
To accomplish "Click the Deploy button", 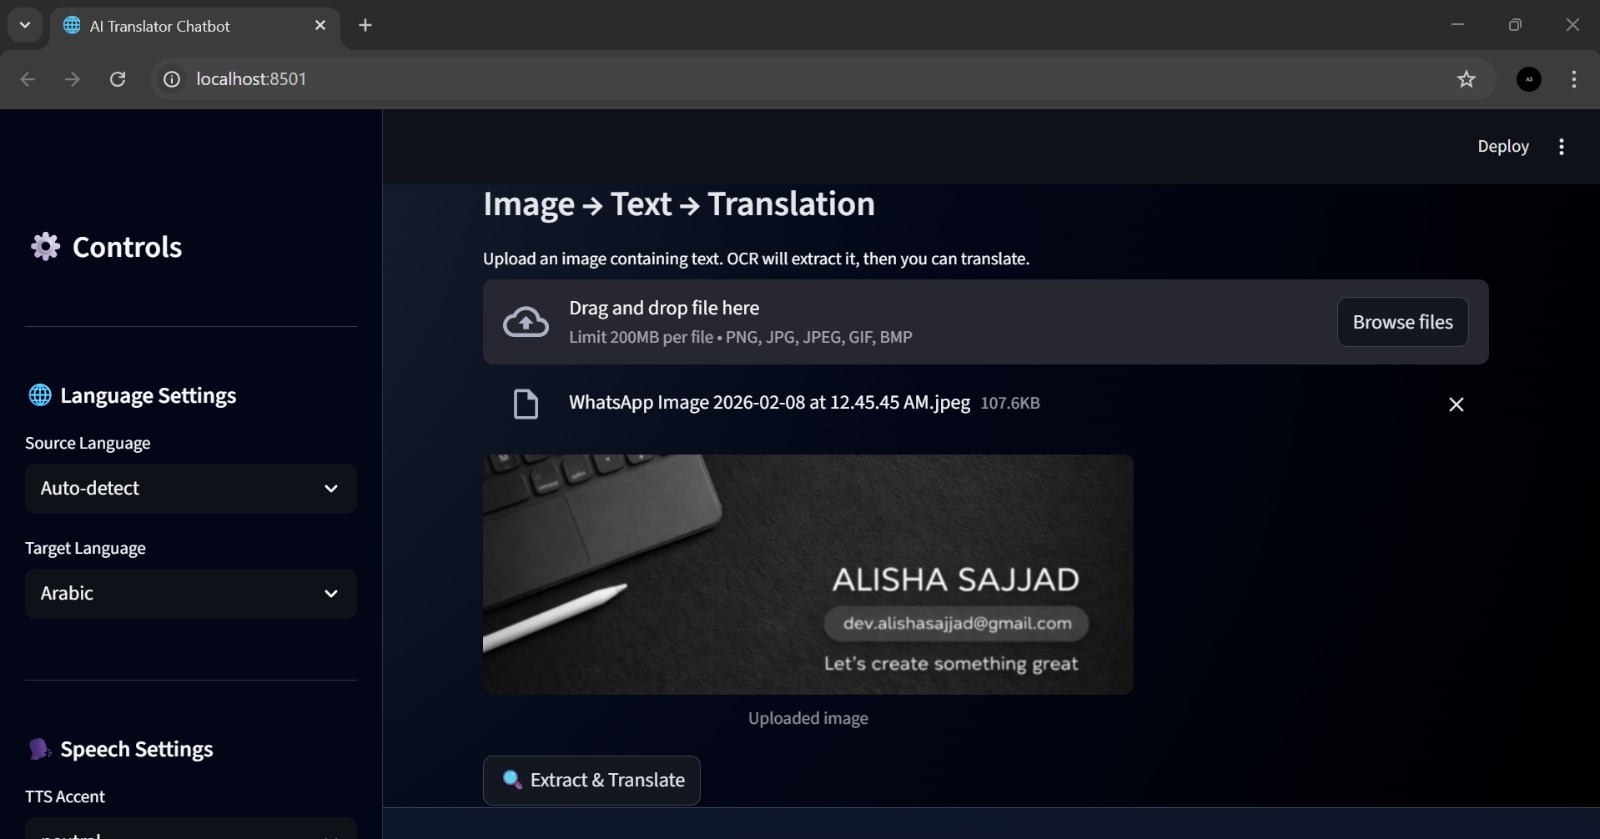I will [x=1503, y=146].
